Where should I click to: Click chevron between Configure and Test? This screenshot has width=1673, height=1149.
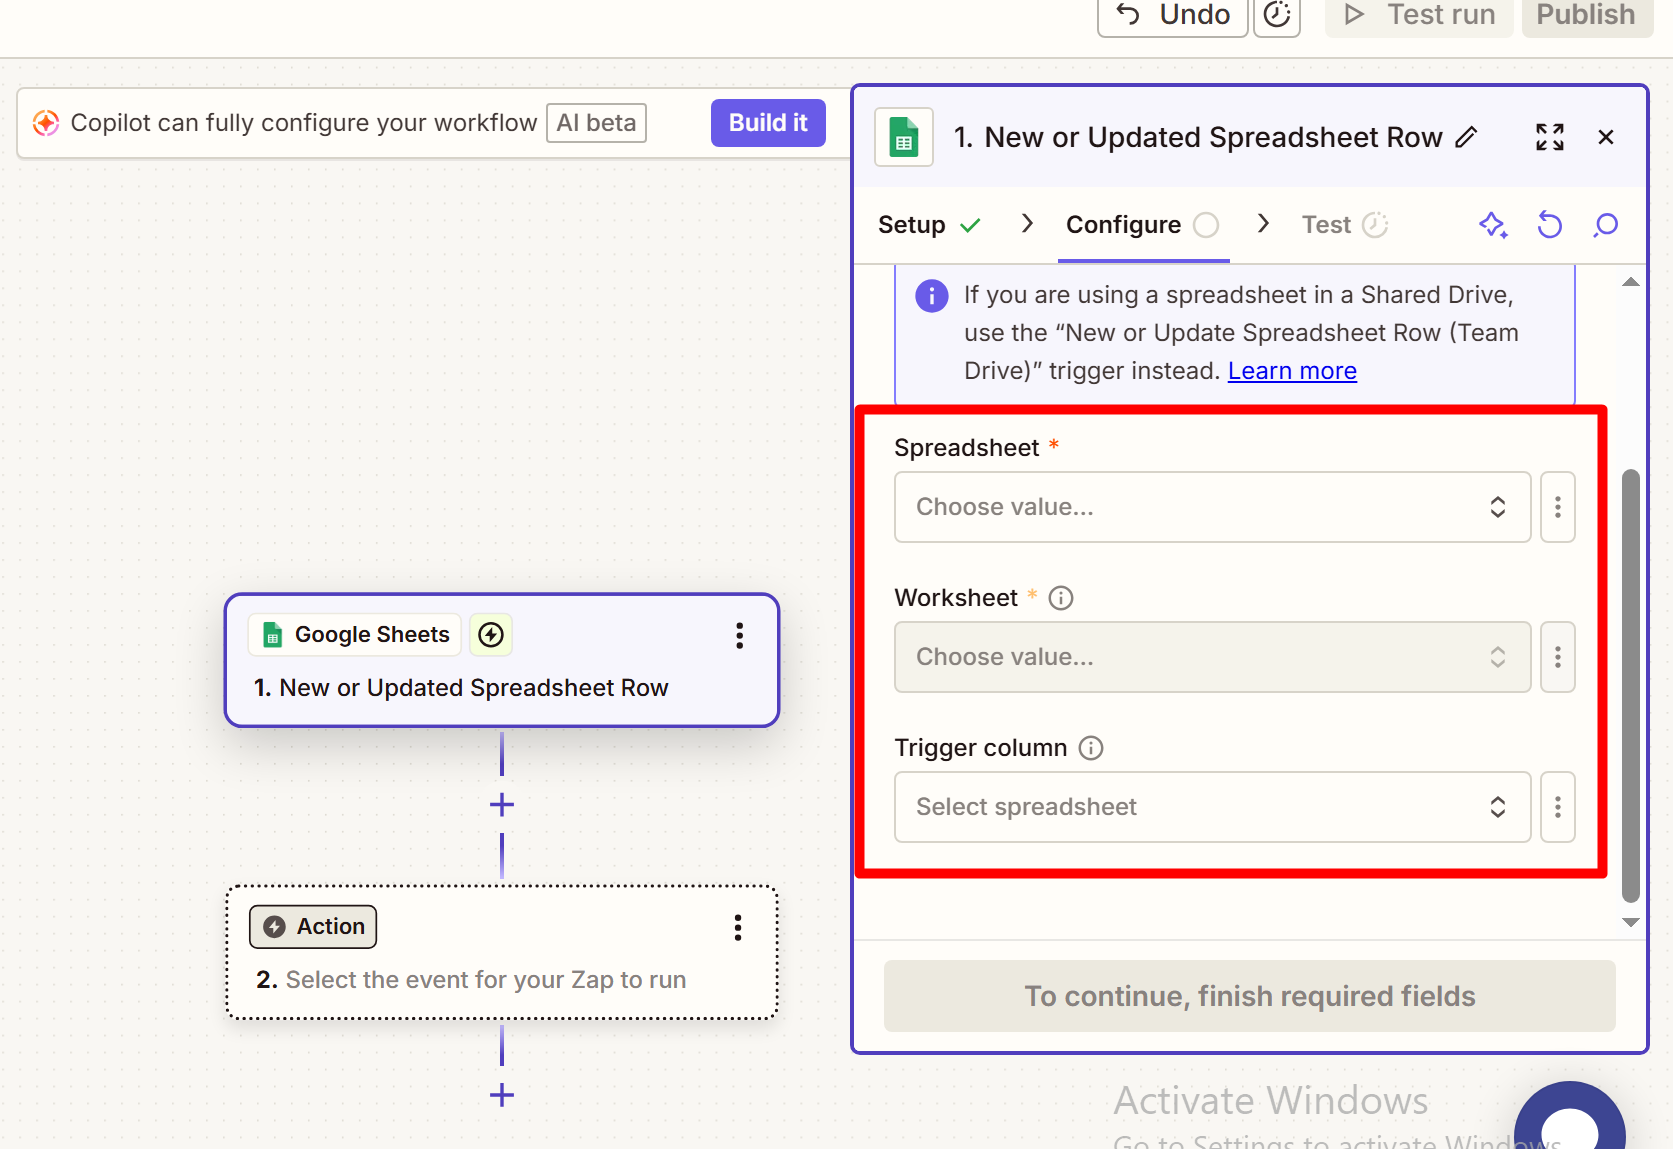pos(1263,224)
